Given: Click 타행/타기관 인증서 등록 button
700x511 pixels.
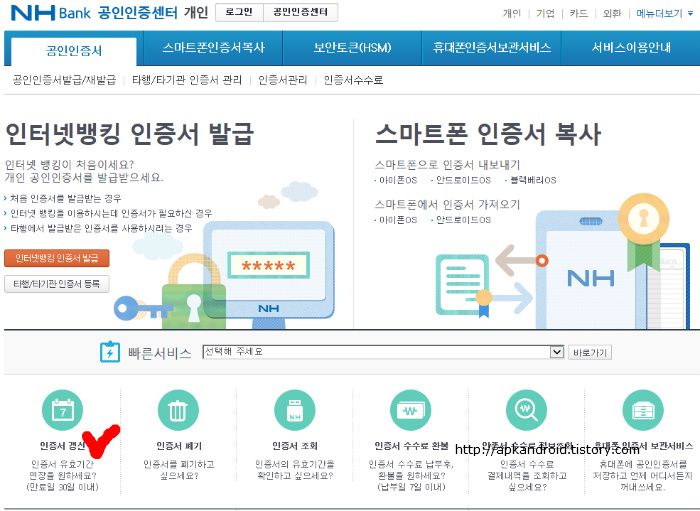Looking at the screenshot, I should pos(57,284).
